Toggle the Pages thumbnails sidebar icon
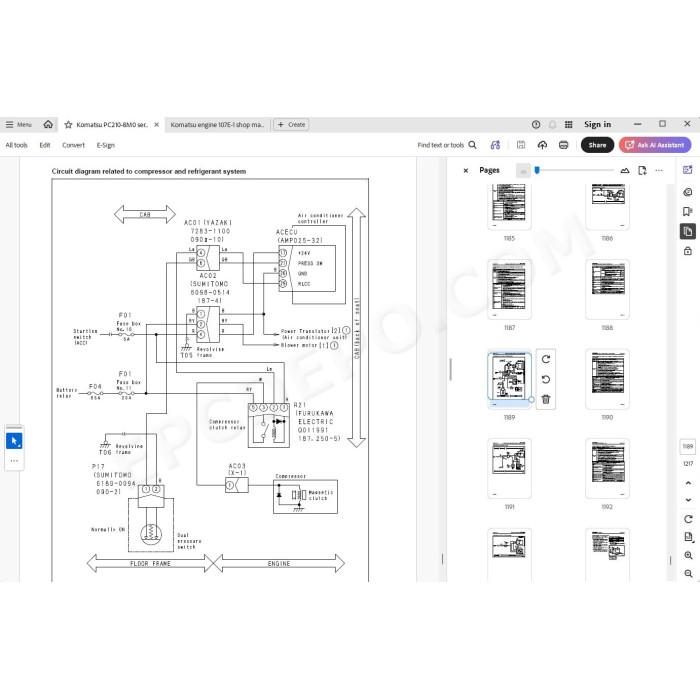Image resolution: width=700 pixels, height=700 pixels. click(688, 231)
